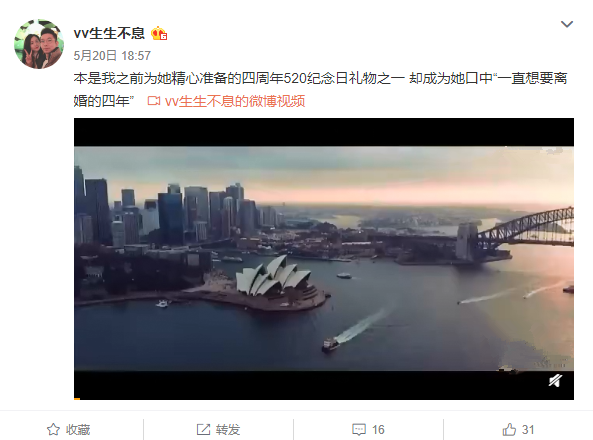Image resolution: width=593 pixels, height=440 pixels.
Task: Click the star 收藏 icon
Action: [53, 429]
